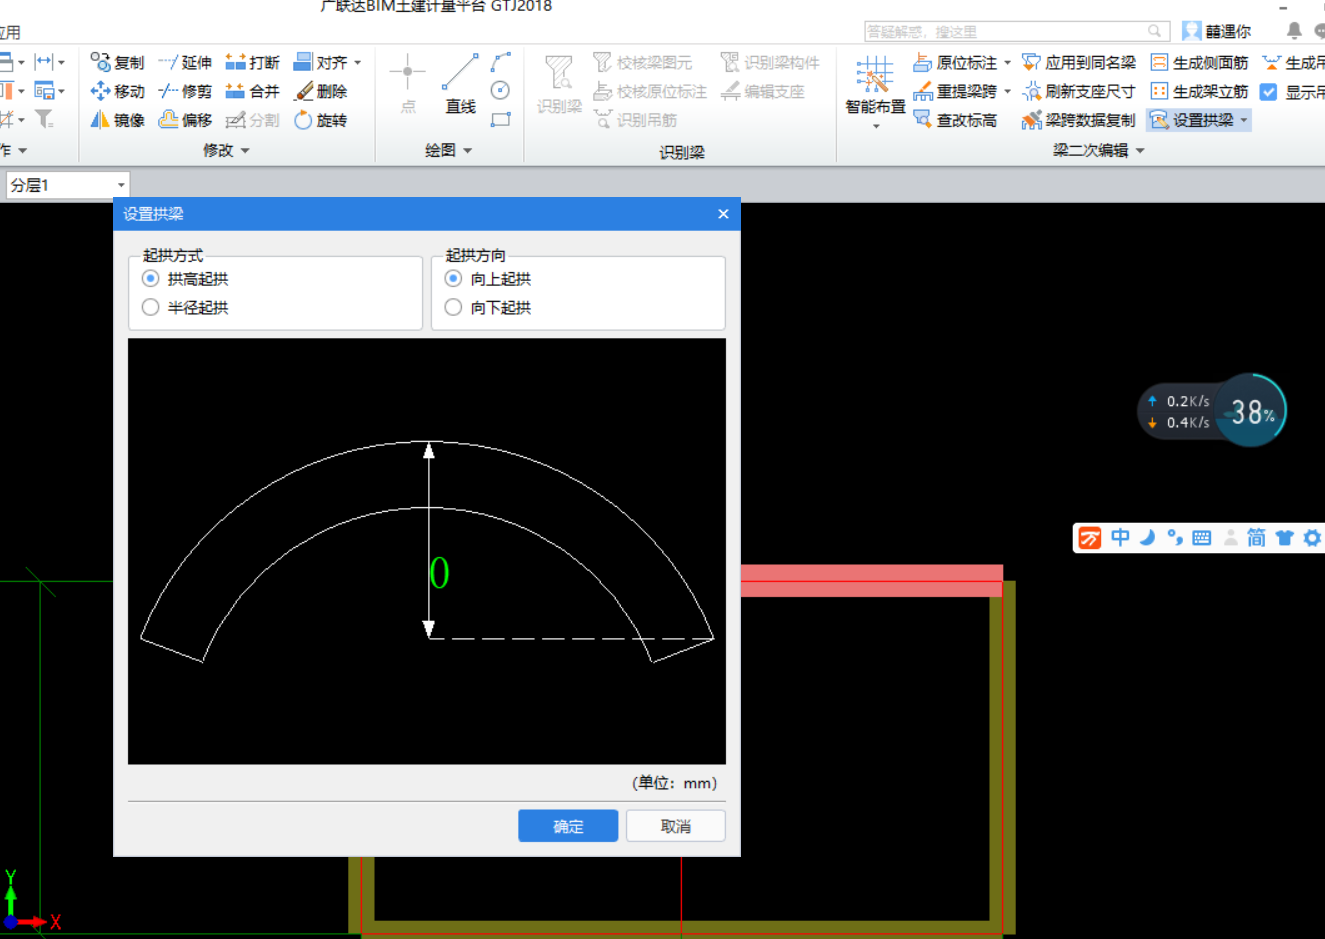Click the 原位标注 annotation tool
Screen dimensions: 1325x939
point(955,62)
